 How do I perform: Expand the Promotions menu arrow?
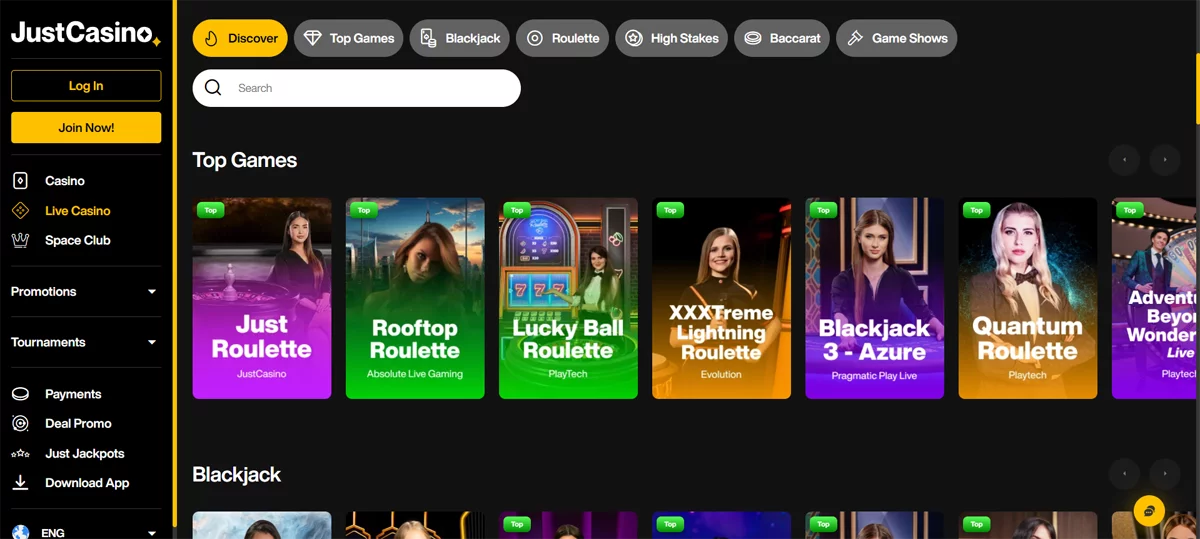point(152,292)
